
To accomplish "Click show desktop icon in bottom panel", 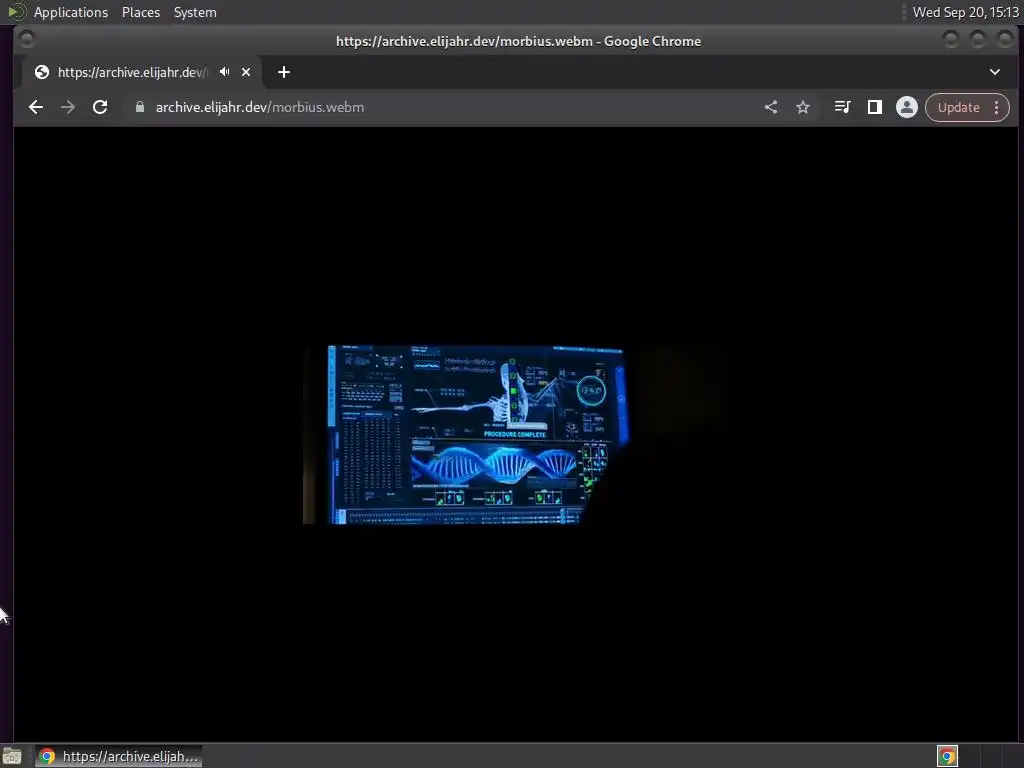I will (12, 756).
